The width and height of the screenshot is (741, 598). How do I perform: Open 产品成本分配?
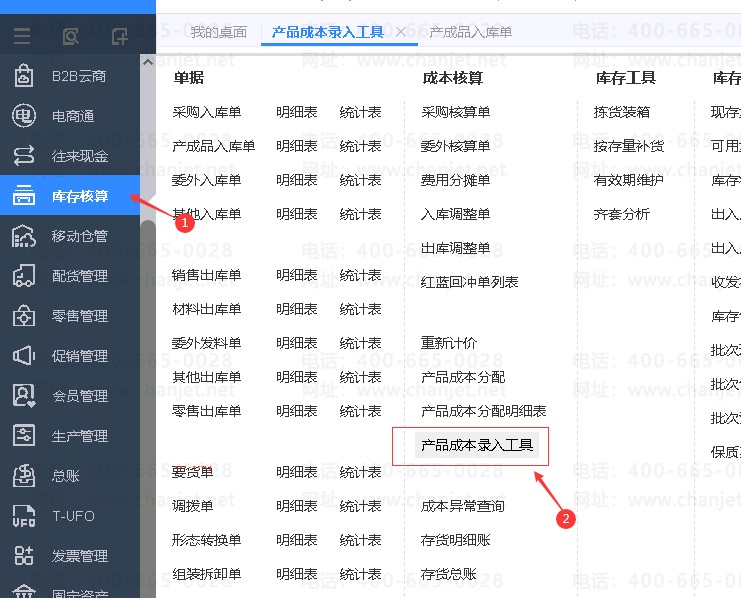(463, 377)
